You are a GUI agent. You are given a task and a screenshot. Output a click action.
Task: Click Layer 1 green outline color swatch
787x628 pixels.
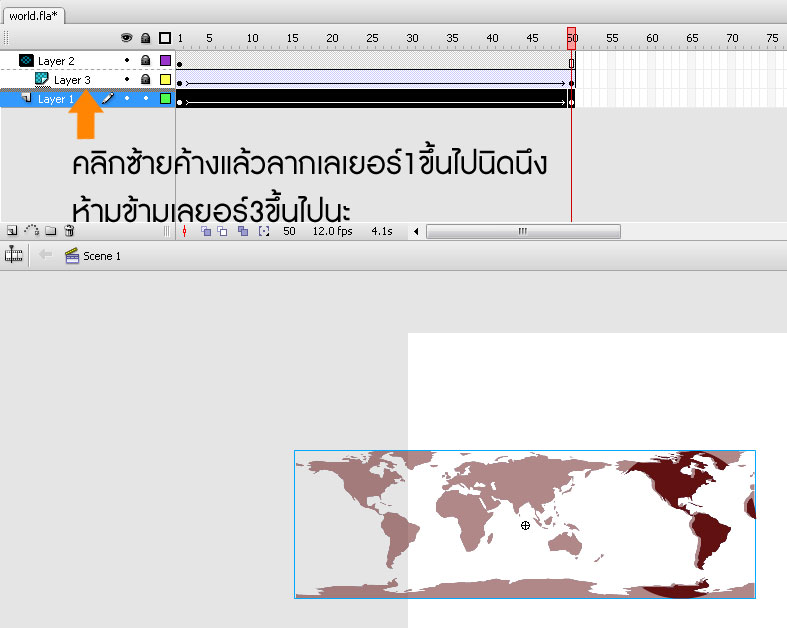point(165,98)
